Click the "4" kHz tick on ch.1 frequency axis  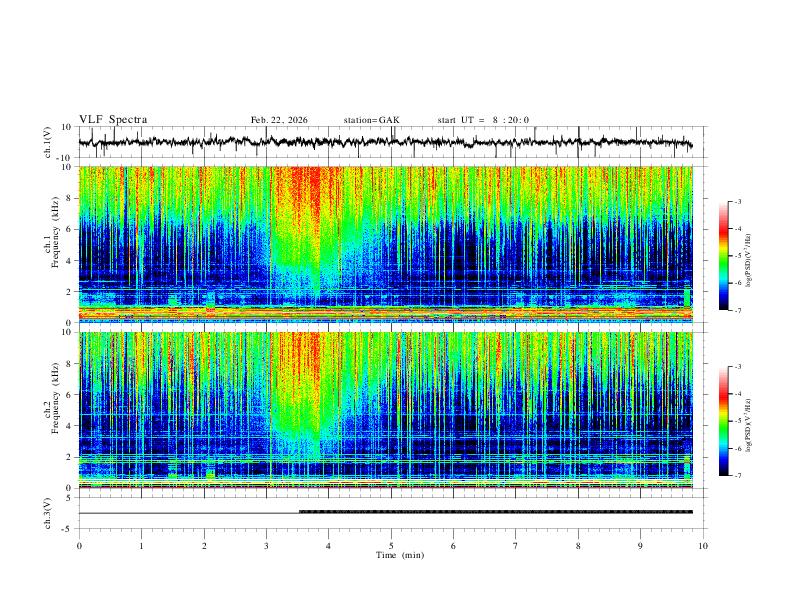click(x=70, y=261)
